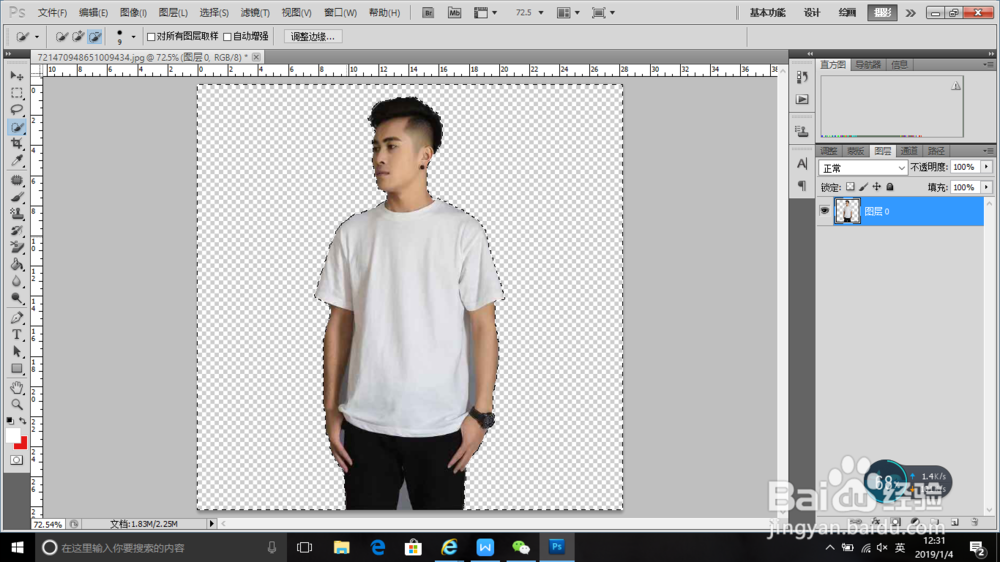Select the Brush tool
Image resolution: width=1000 pixels, height=562 pixels.
point(17,197)
